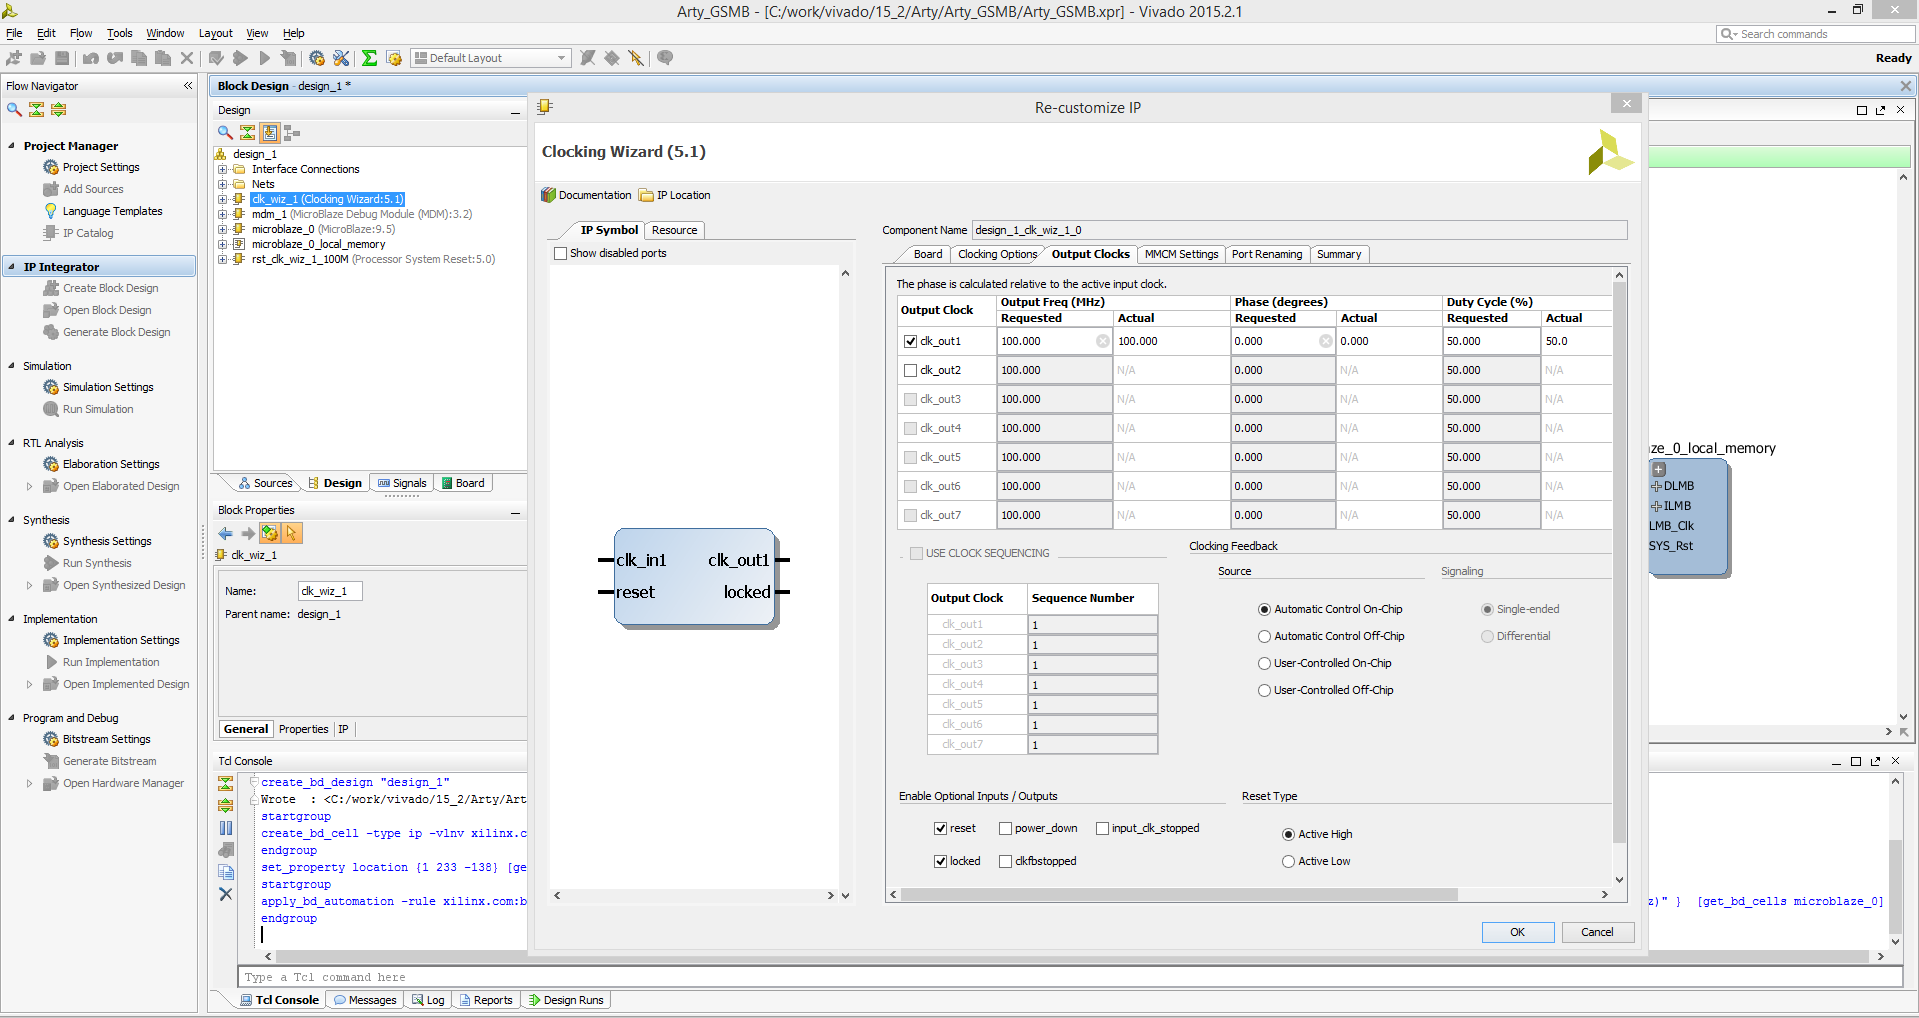The width and height of the screenshot is (1919, 1018).
Task: Click the Project Settings gear icon in main toolbar
Action: click(x=317, y=58)
